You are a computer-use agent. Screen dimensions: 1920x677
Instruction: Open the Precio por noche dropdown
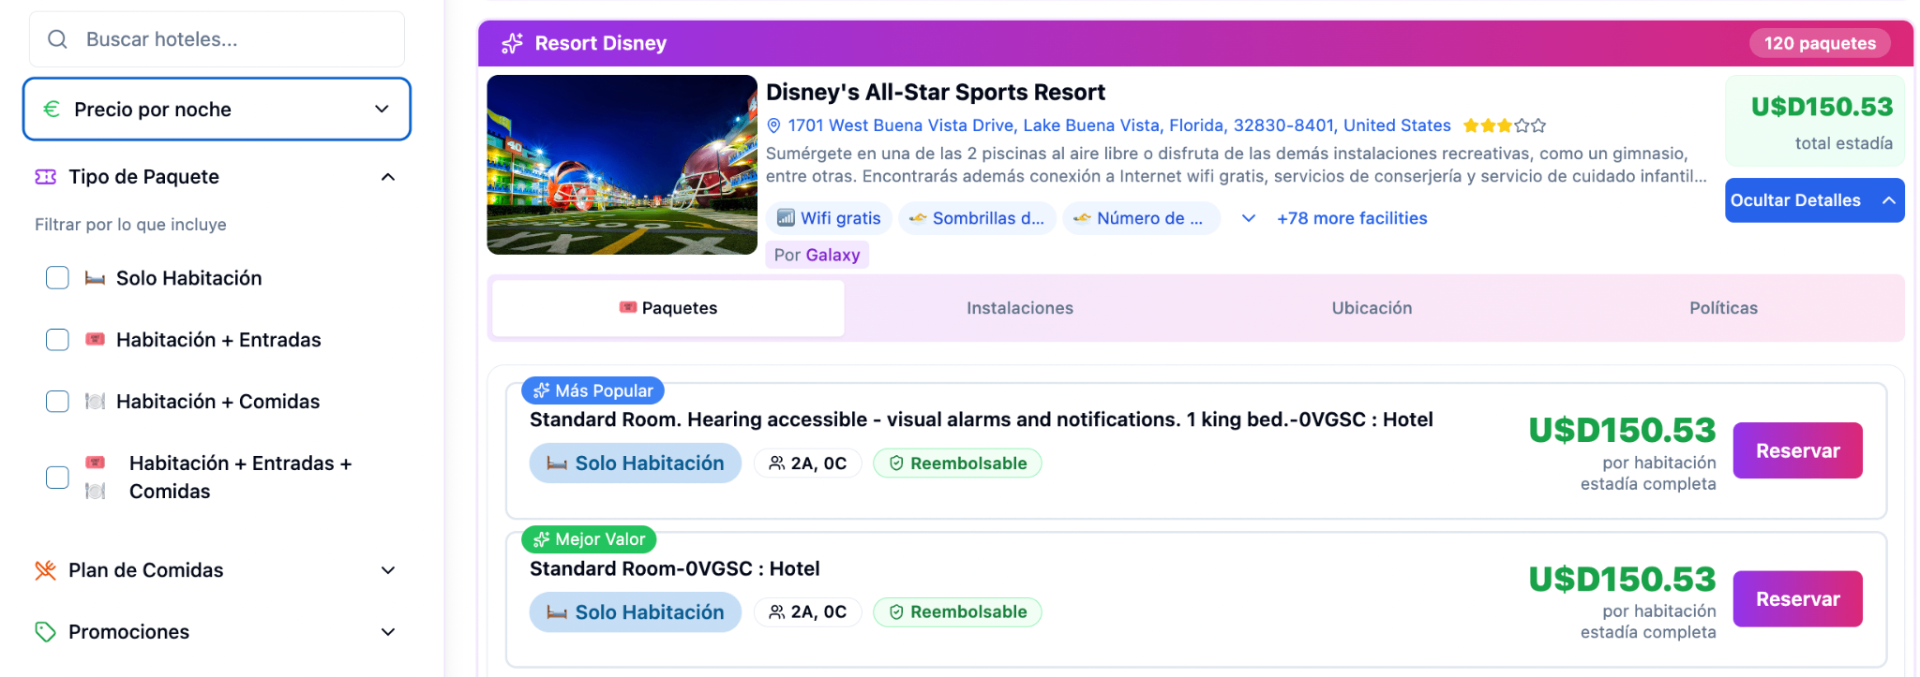217,109
